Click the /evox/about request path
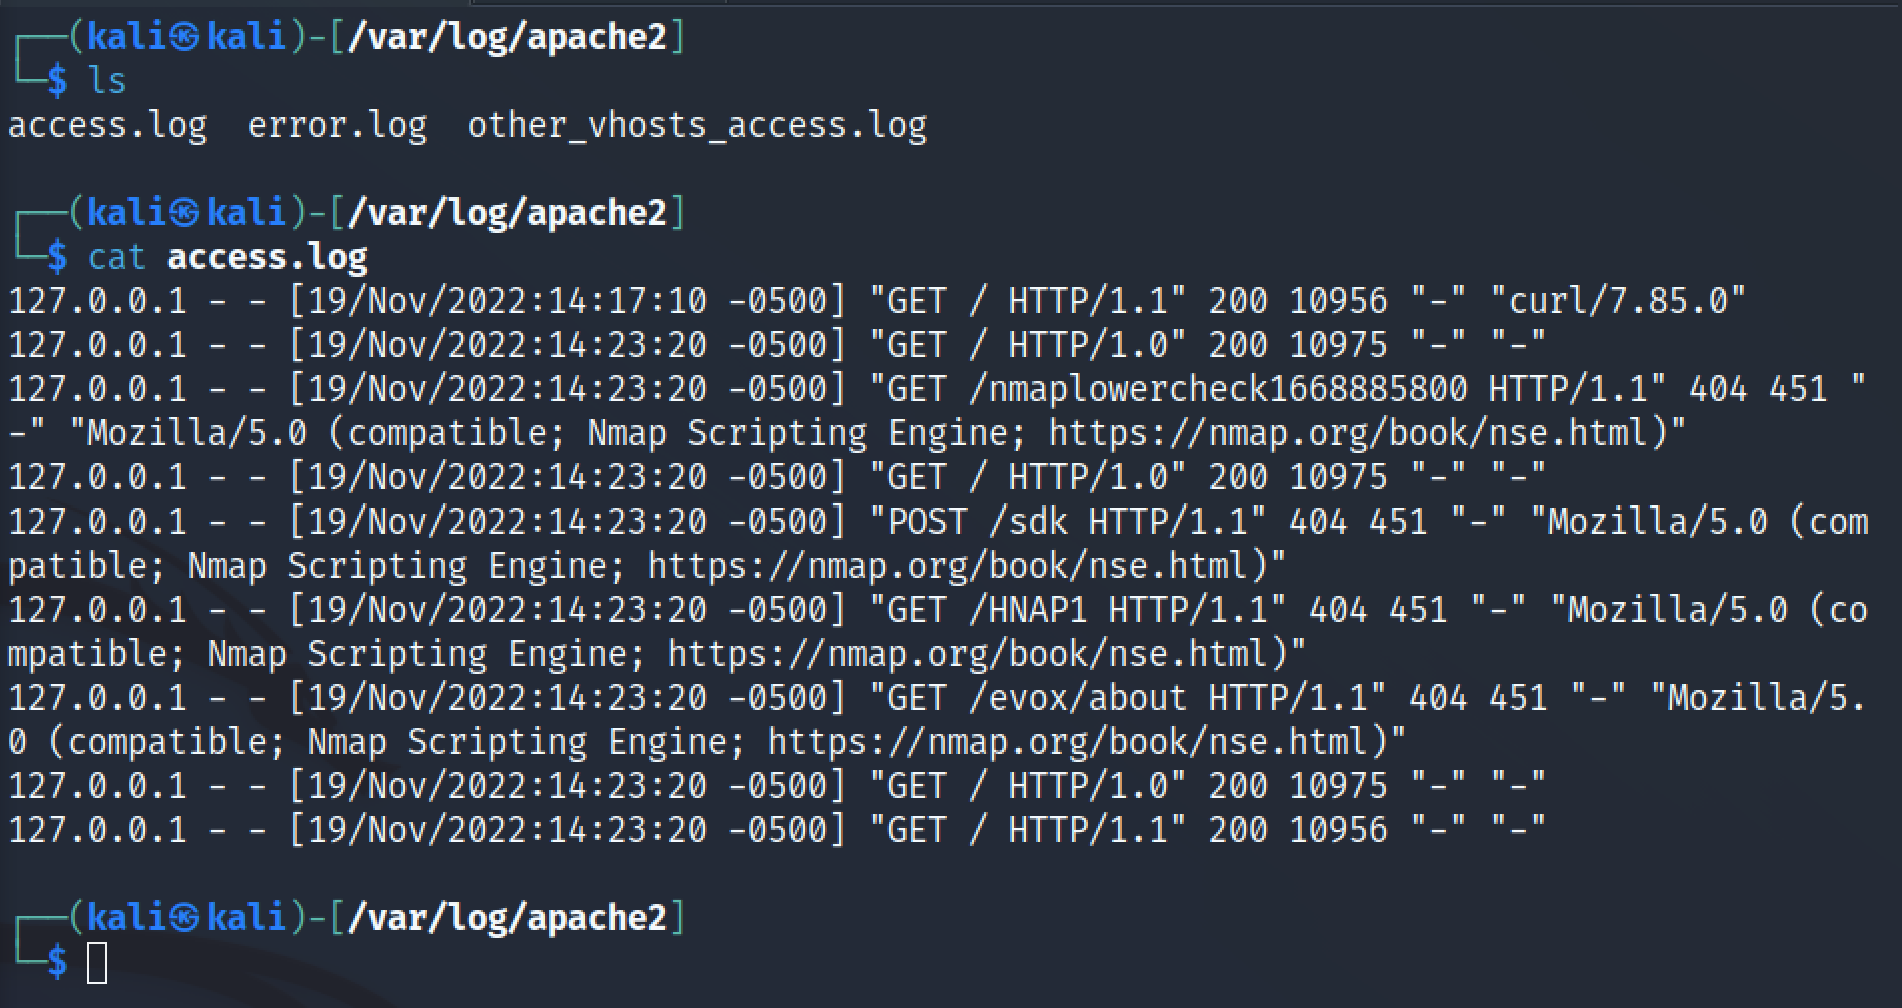The image size is (1902, 1008). click(x=1077, y=698)
